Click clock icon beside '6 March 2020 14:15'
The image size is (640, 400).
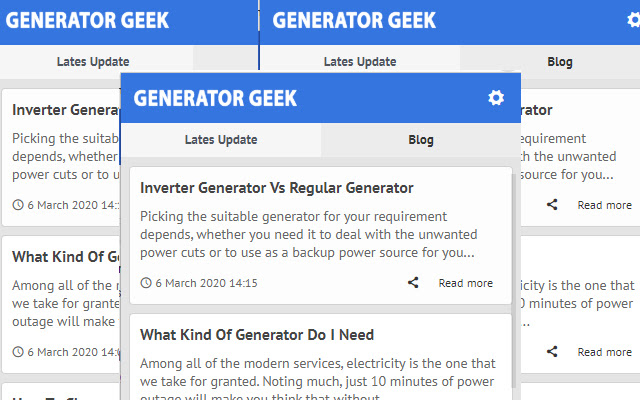click(x=146, y=283)
